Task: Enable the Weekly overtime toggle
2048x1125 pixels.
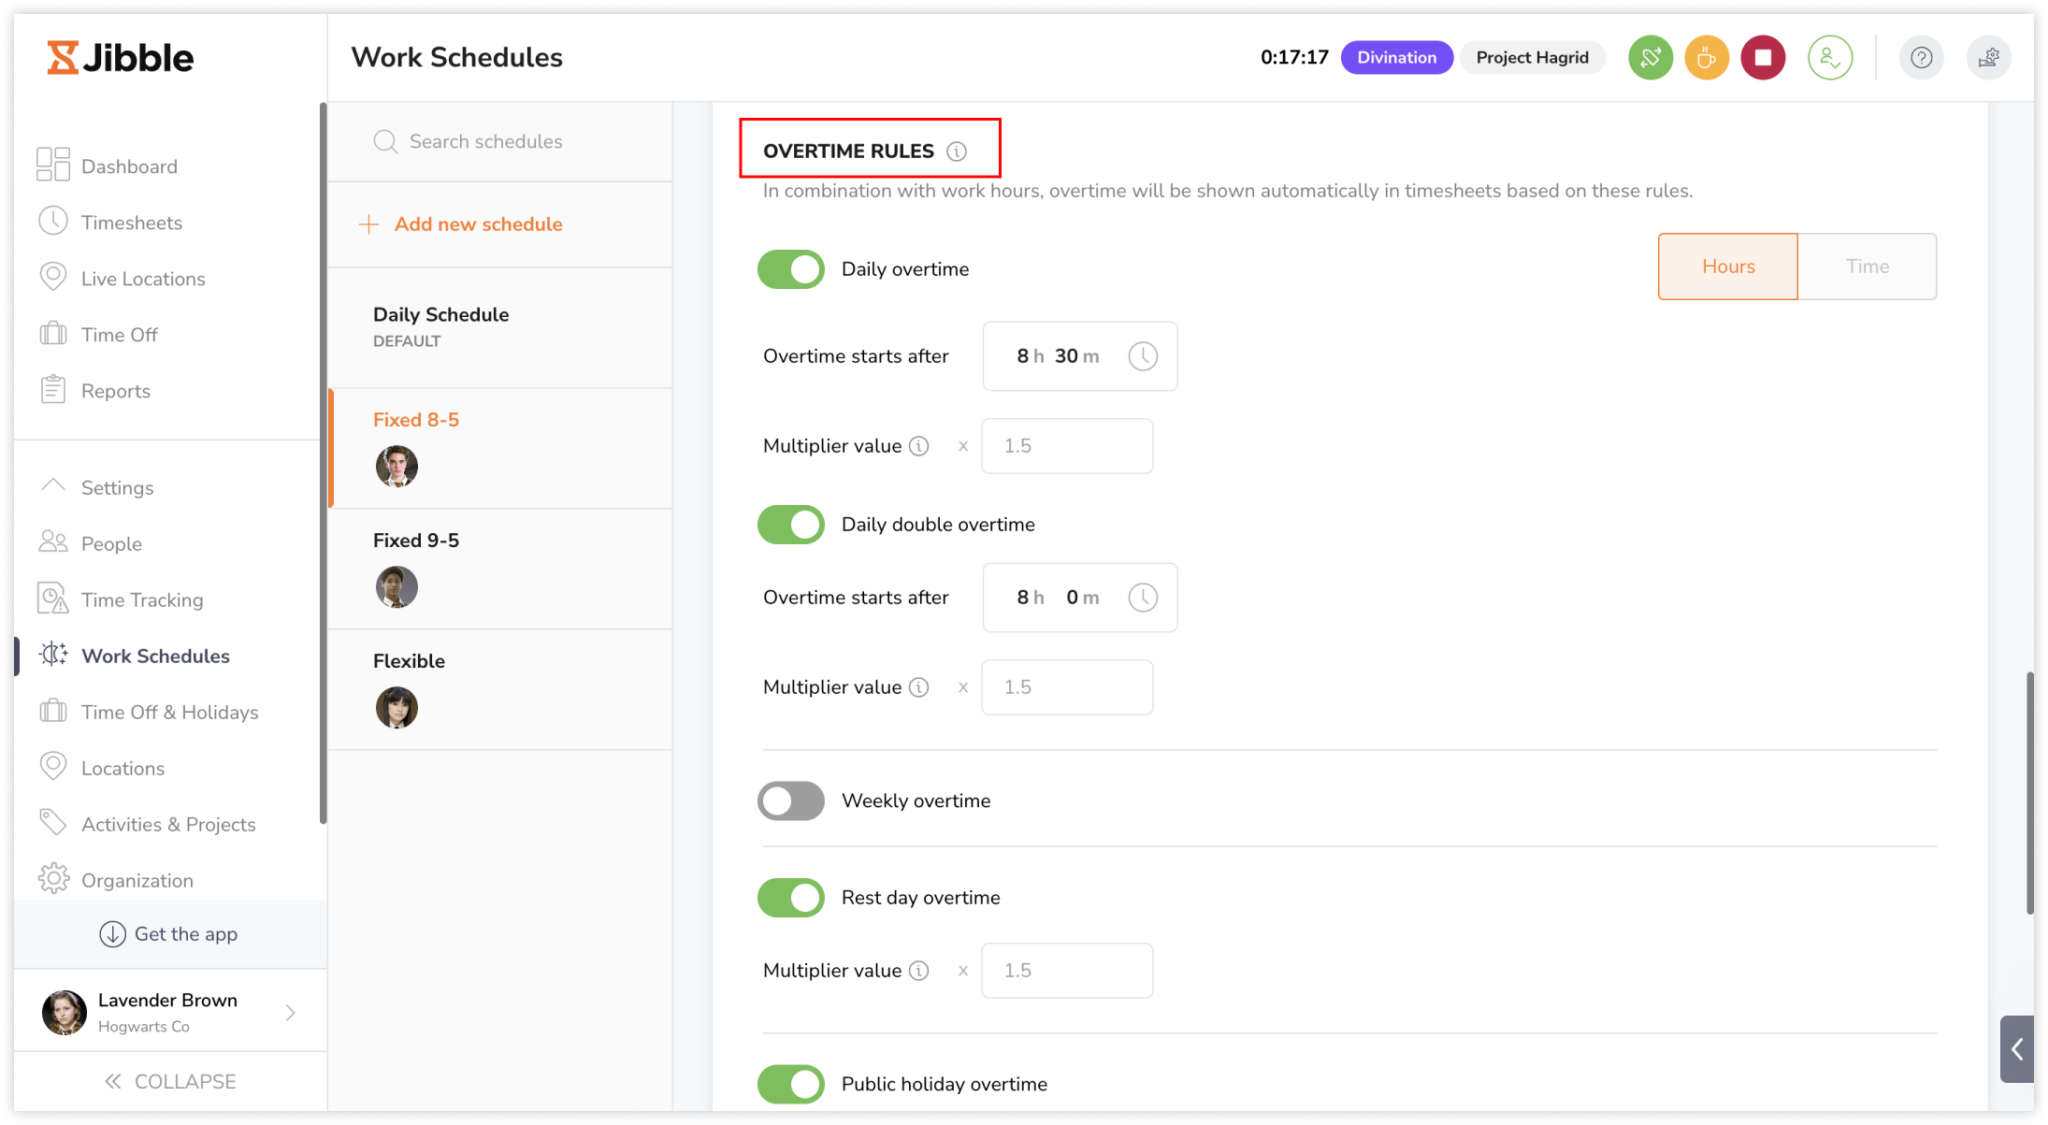Action: [x=791, y=801]
